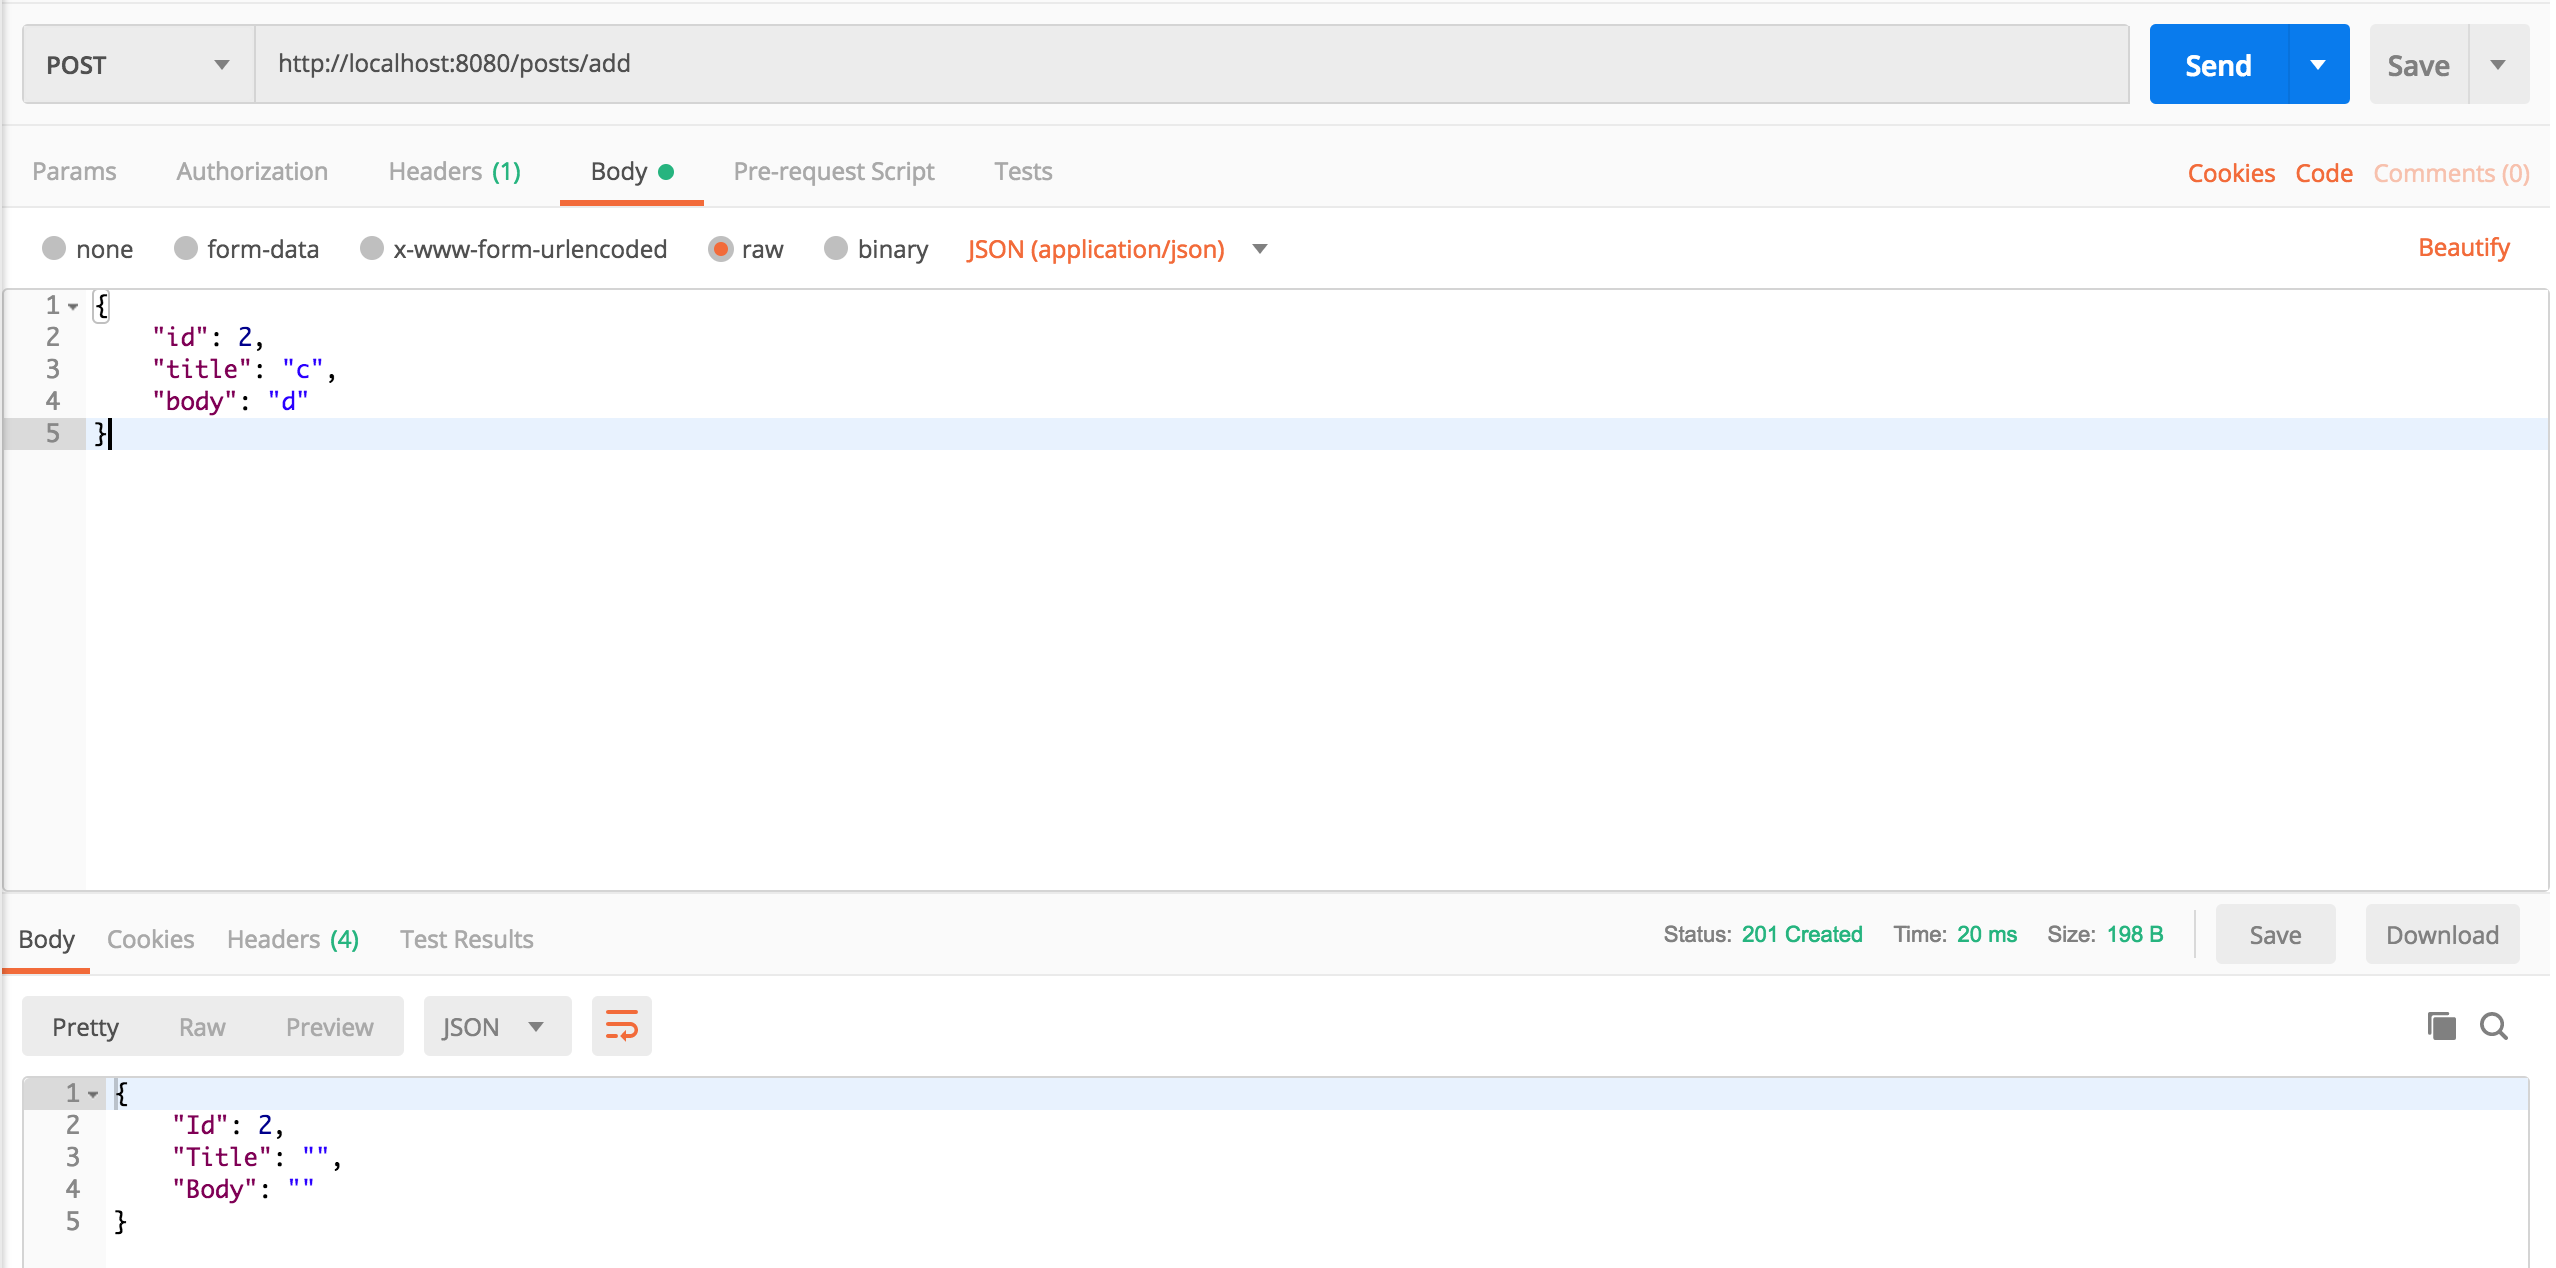
Task: Click the request URL input field
Action: (1190, 64)
